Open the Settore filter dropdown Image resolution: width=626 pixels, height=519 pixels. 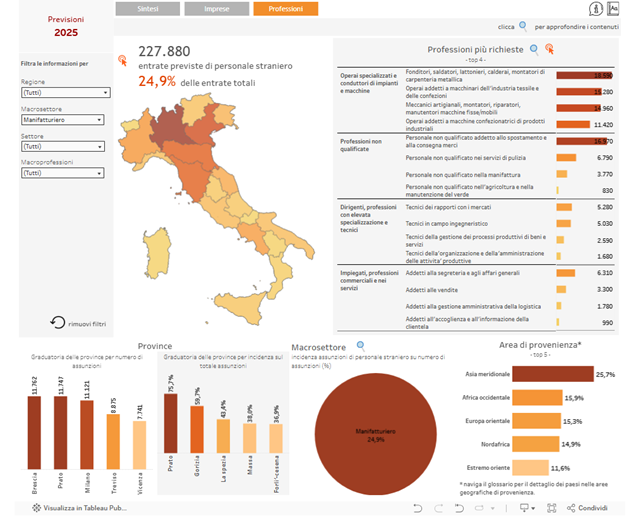coord(65,146)
